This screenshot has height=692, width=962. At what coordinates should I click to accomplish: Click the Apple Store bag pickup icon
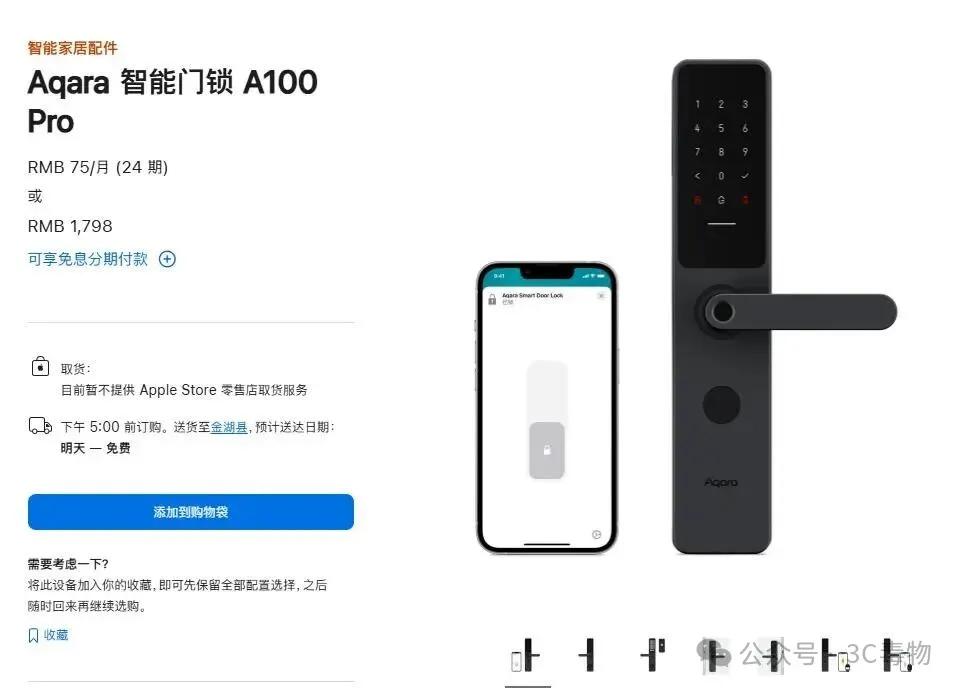coord(40,366)
